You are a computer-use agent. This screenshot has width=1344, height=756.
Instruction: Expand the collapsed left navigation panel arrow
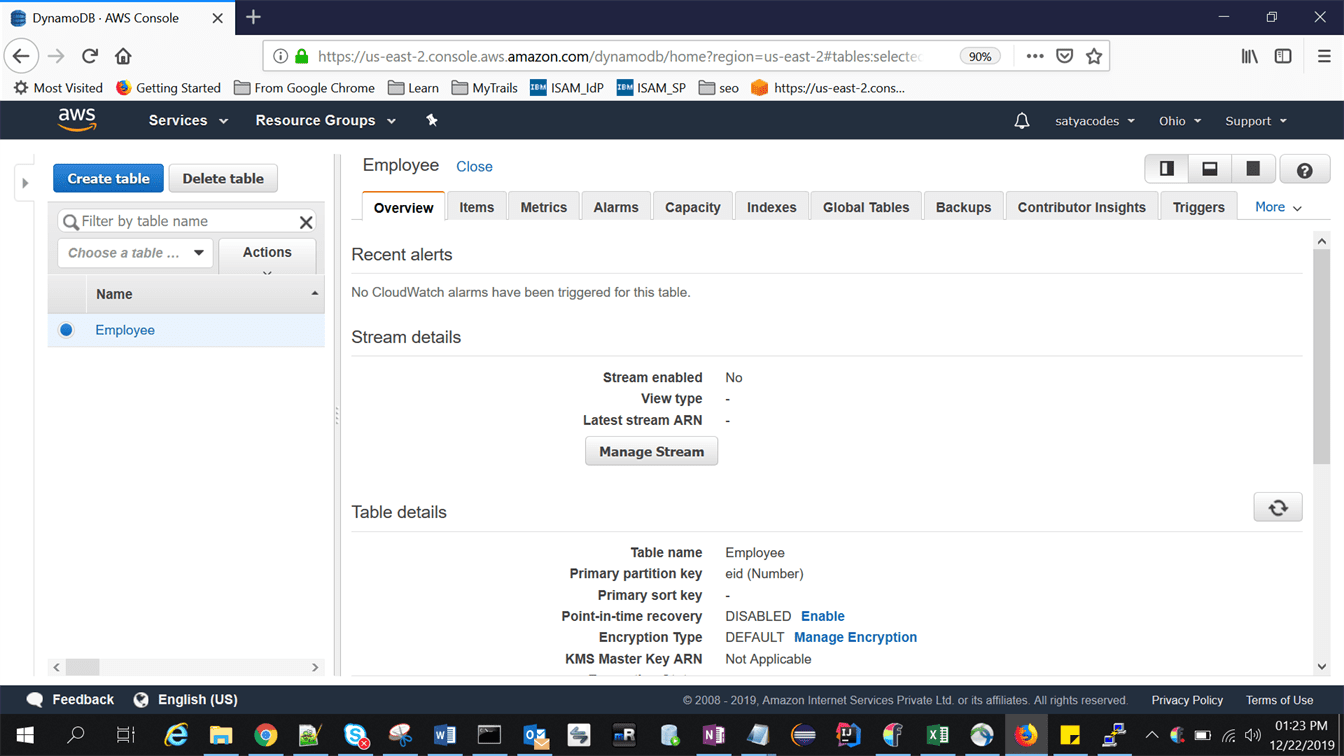[x=26, y=183]
